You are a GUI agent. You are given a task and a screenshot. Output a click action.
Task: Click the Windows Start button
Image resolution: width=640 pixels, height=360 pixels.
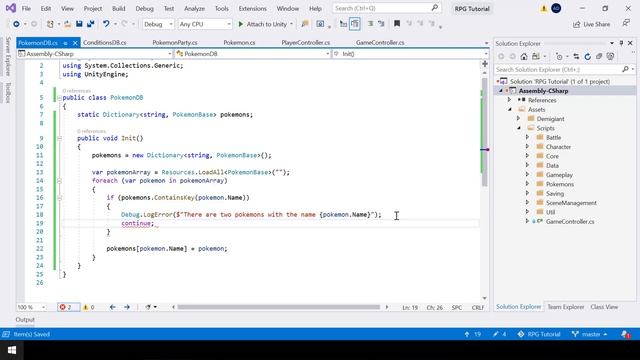pos(12,350)
